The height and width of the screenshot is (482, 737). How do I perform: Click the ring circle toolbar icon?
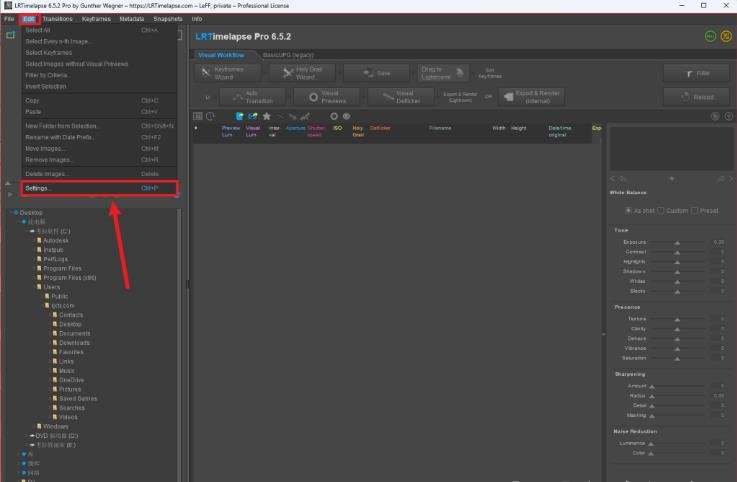click(334, 116)
